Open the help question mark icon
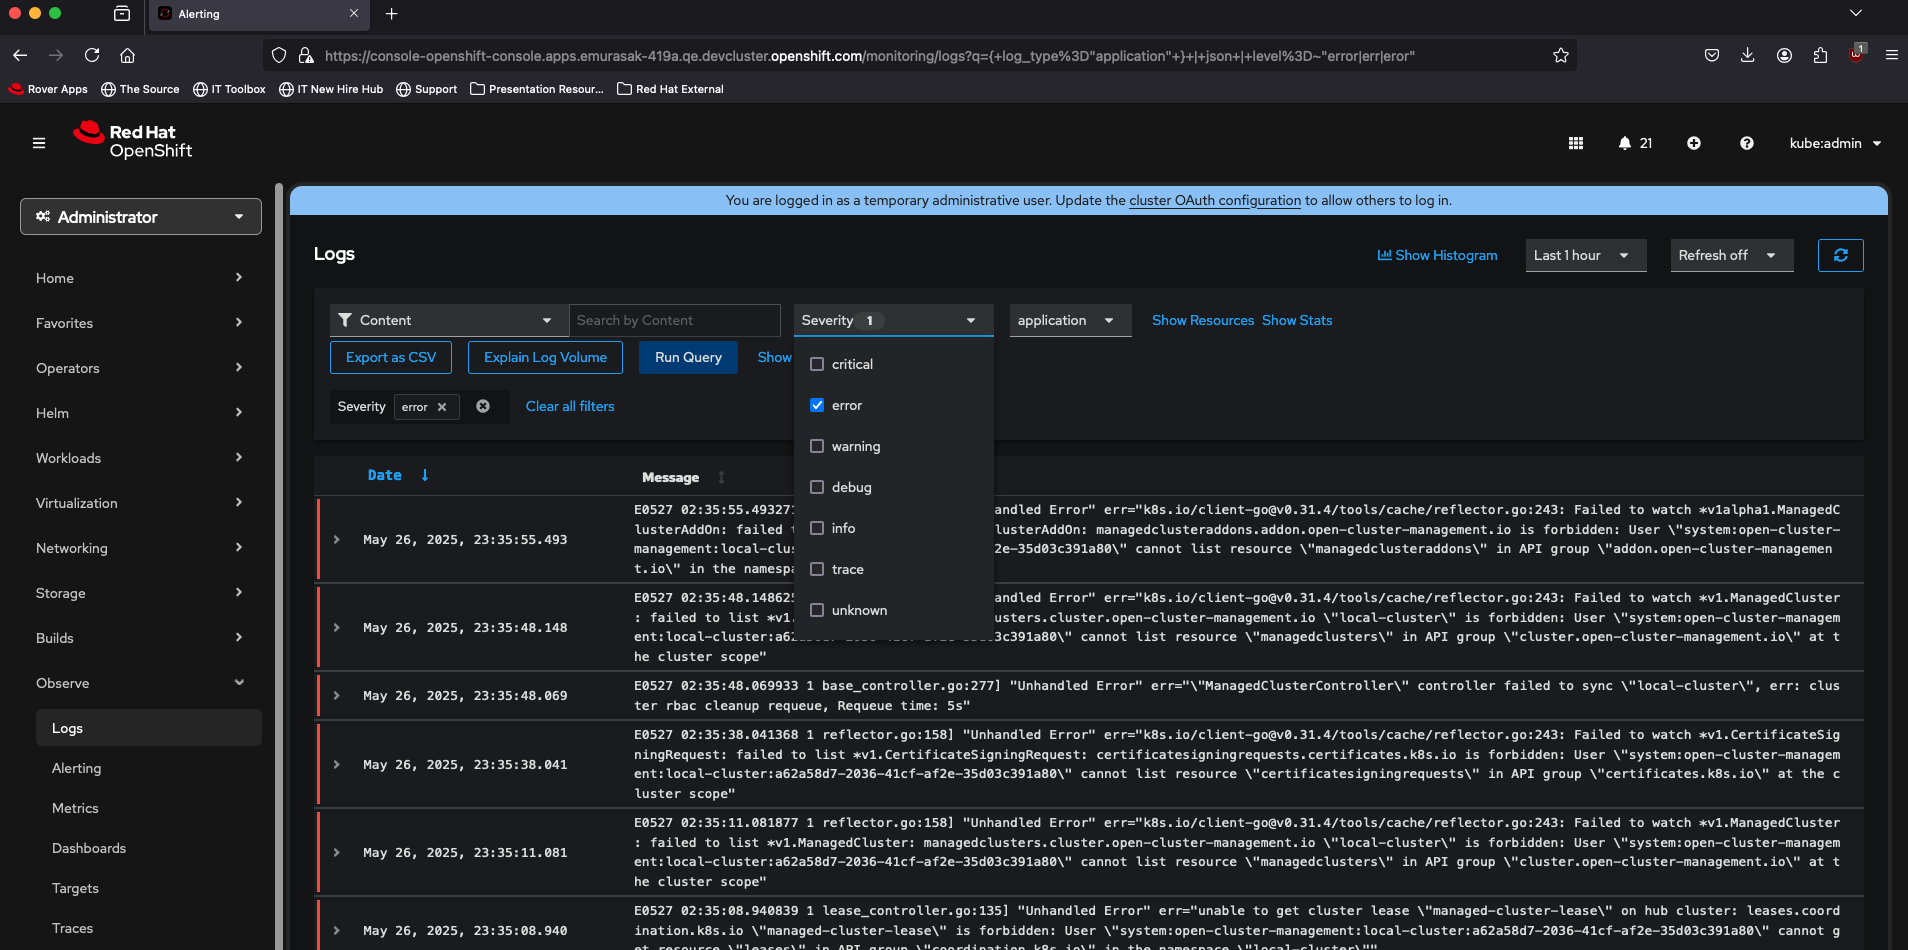This screenshot has height=950, width=1908. tap(1746, 143)
